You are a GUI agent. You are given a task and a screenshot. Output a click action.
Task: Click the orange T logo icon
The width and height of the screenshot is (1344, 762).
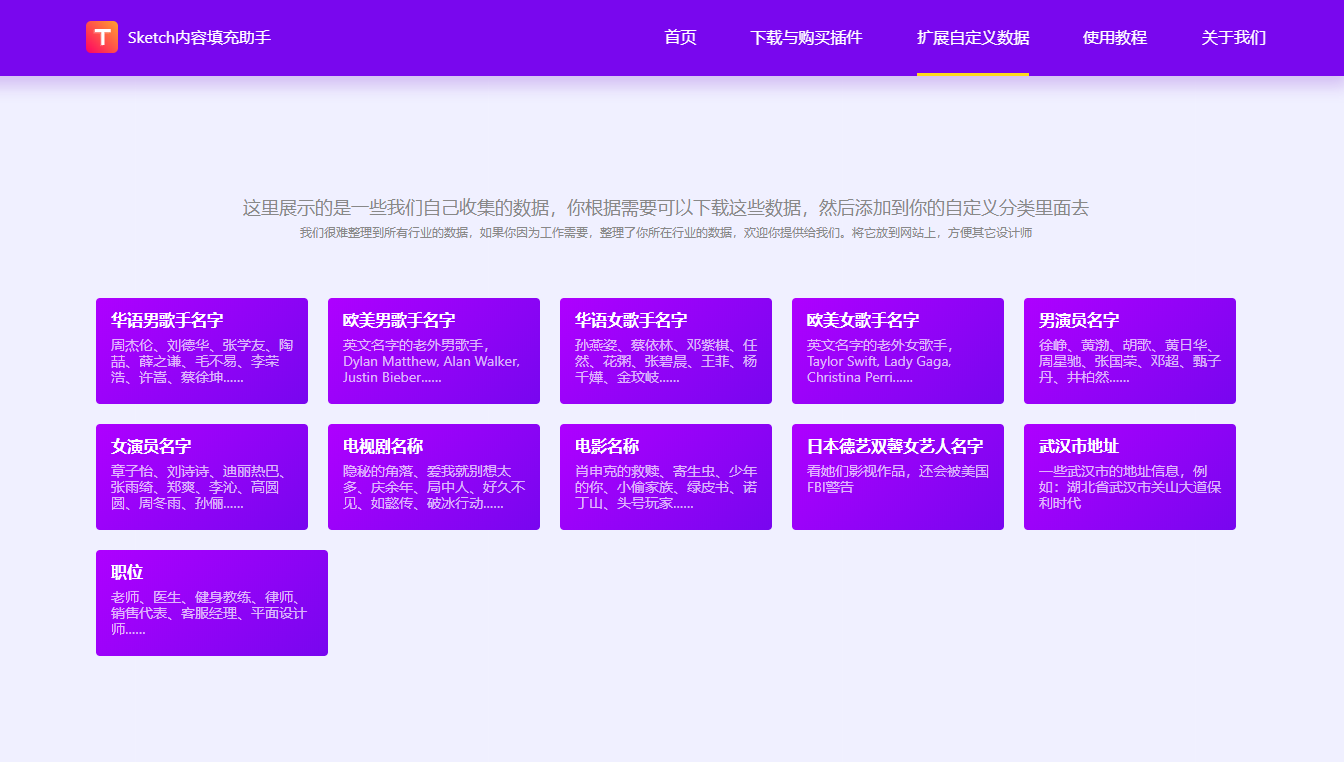coord(102,37)
